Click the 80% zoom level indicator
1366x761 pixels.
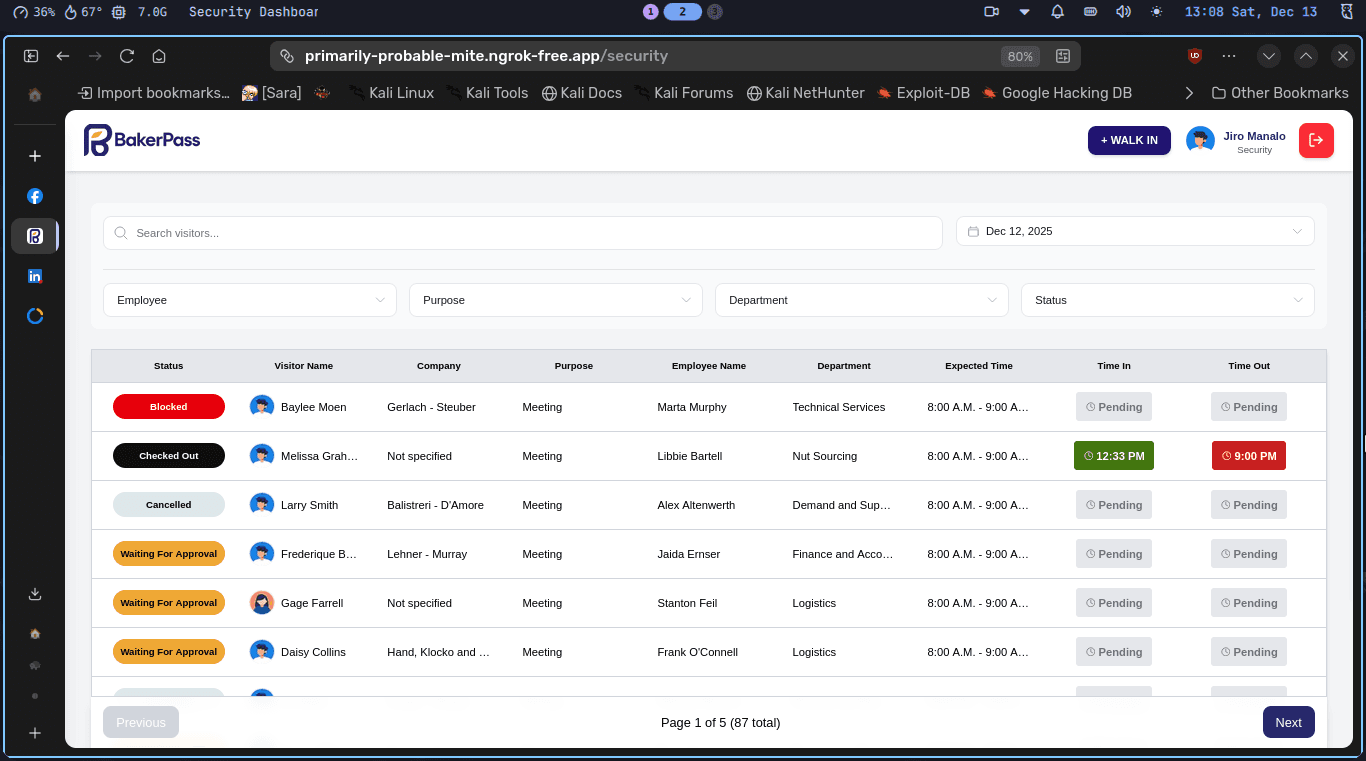pyautogui.click(x=1020, y=56)
